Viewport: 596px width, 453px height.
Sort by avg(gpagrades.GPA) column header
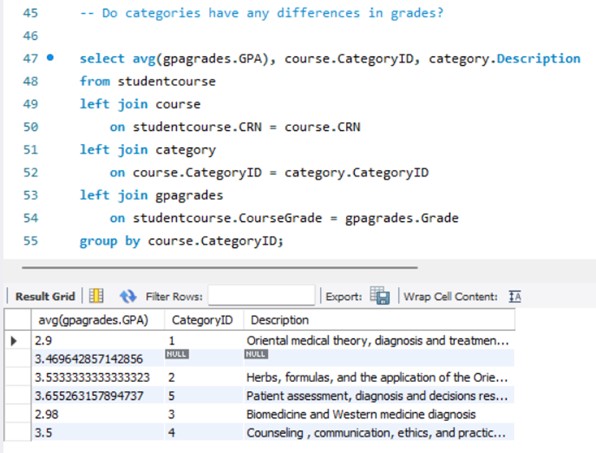(x=93, y=320)
